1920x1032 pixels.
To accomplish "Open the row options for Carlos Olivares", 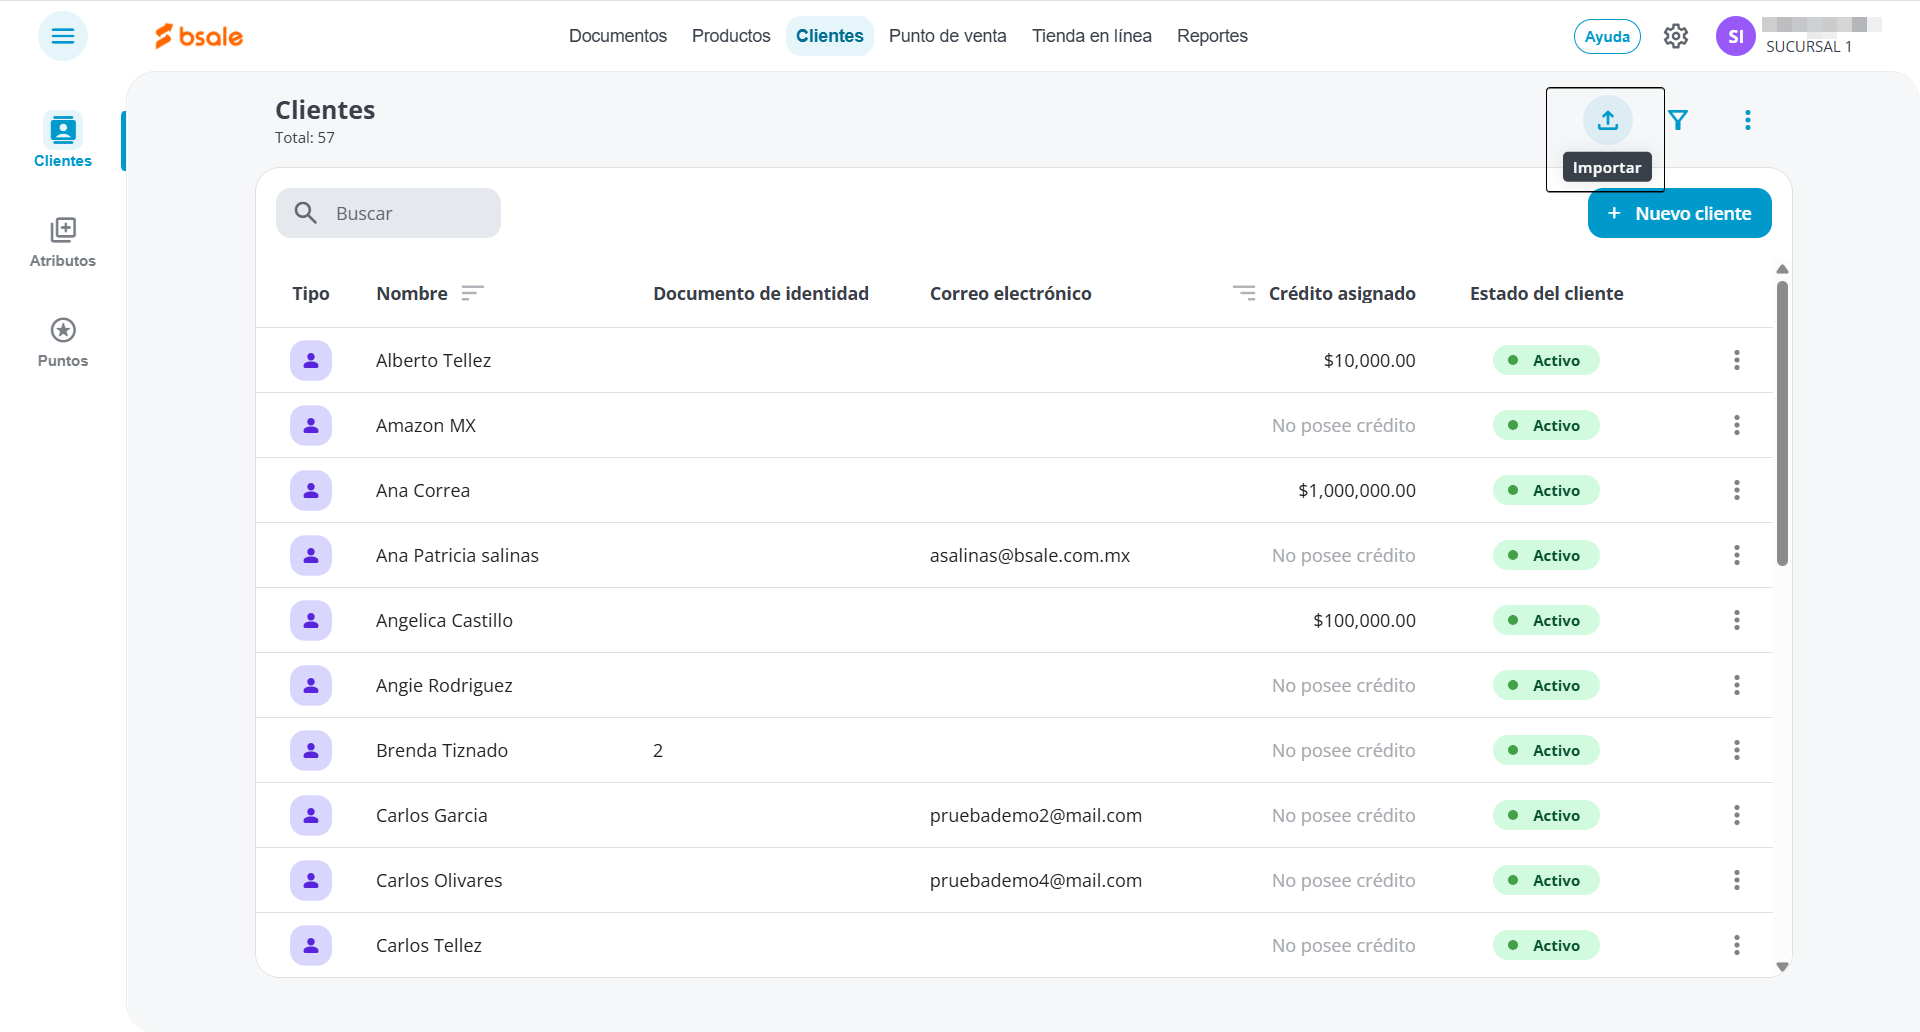I will click(x=1737, y=880).
